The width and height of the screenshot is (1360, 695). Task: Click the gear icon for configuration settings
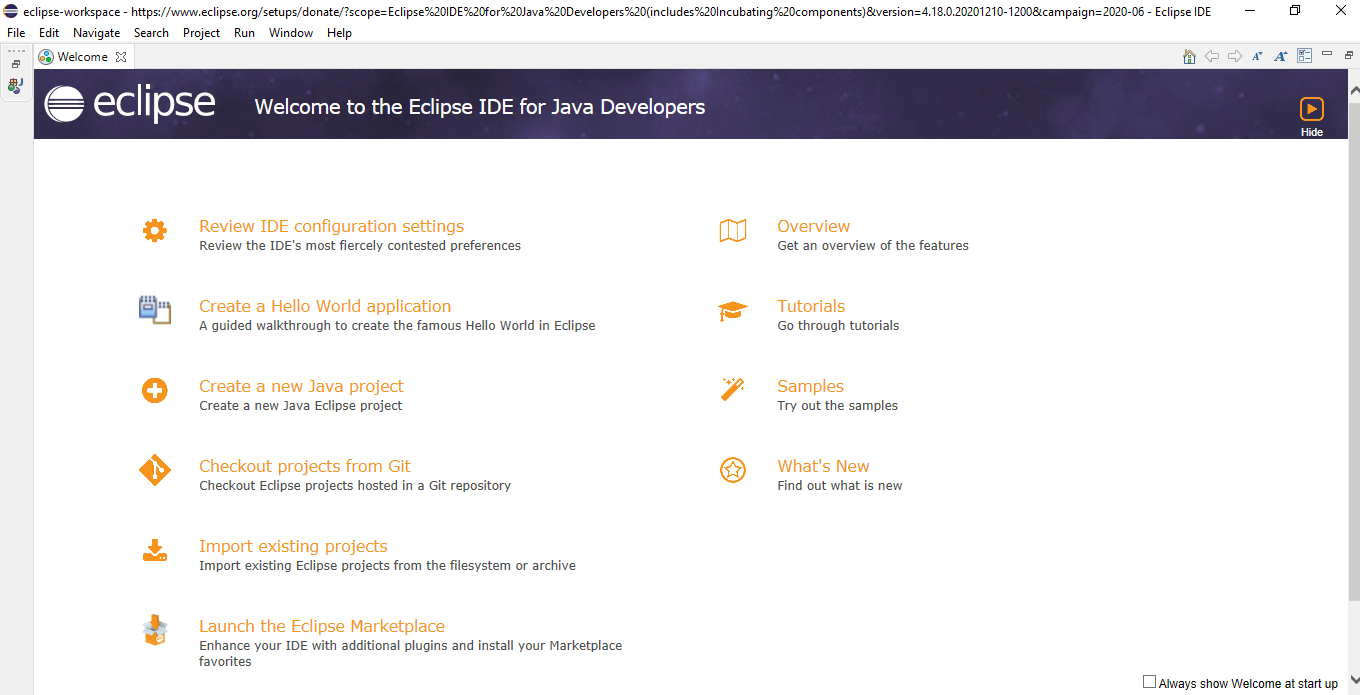(155, 231)
